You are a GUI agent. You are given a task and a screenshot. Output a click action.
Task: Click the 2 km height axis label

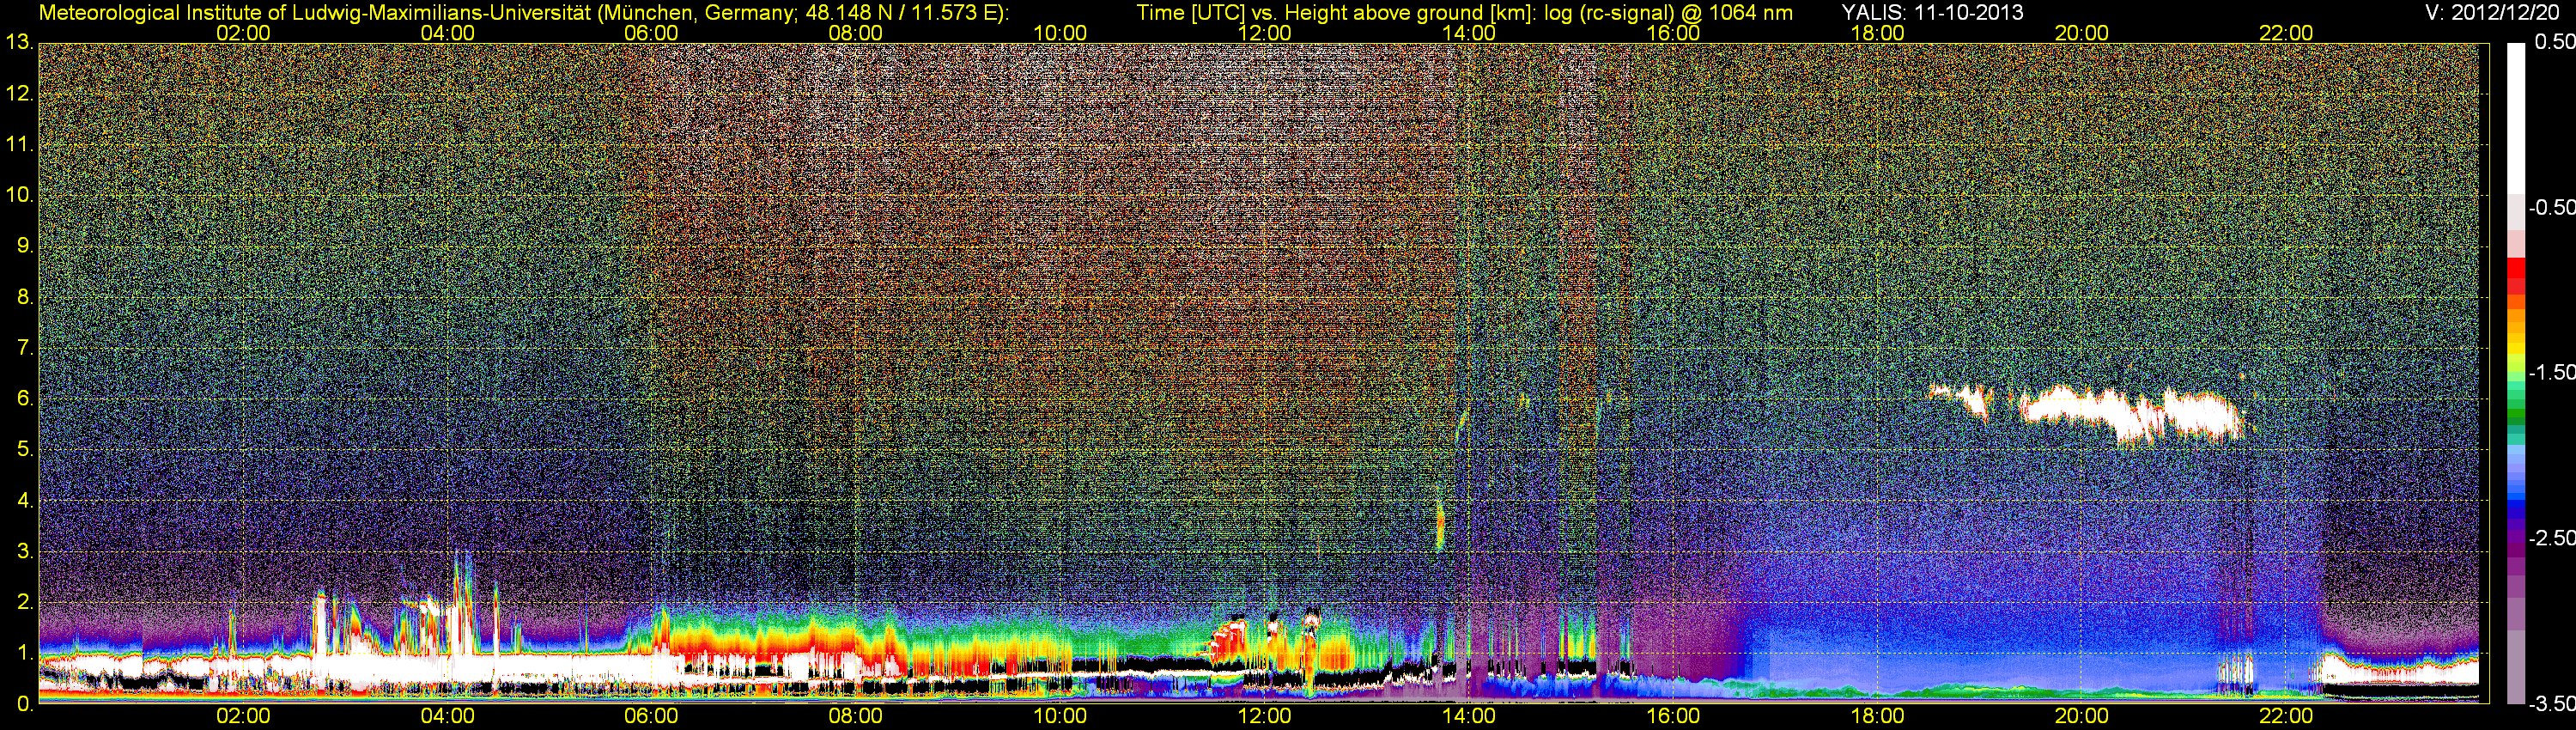tap(25, 602)
